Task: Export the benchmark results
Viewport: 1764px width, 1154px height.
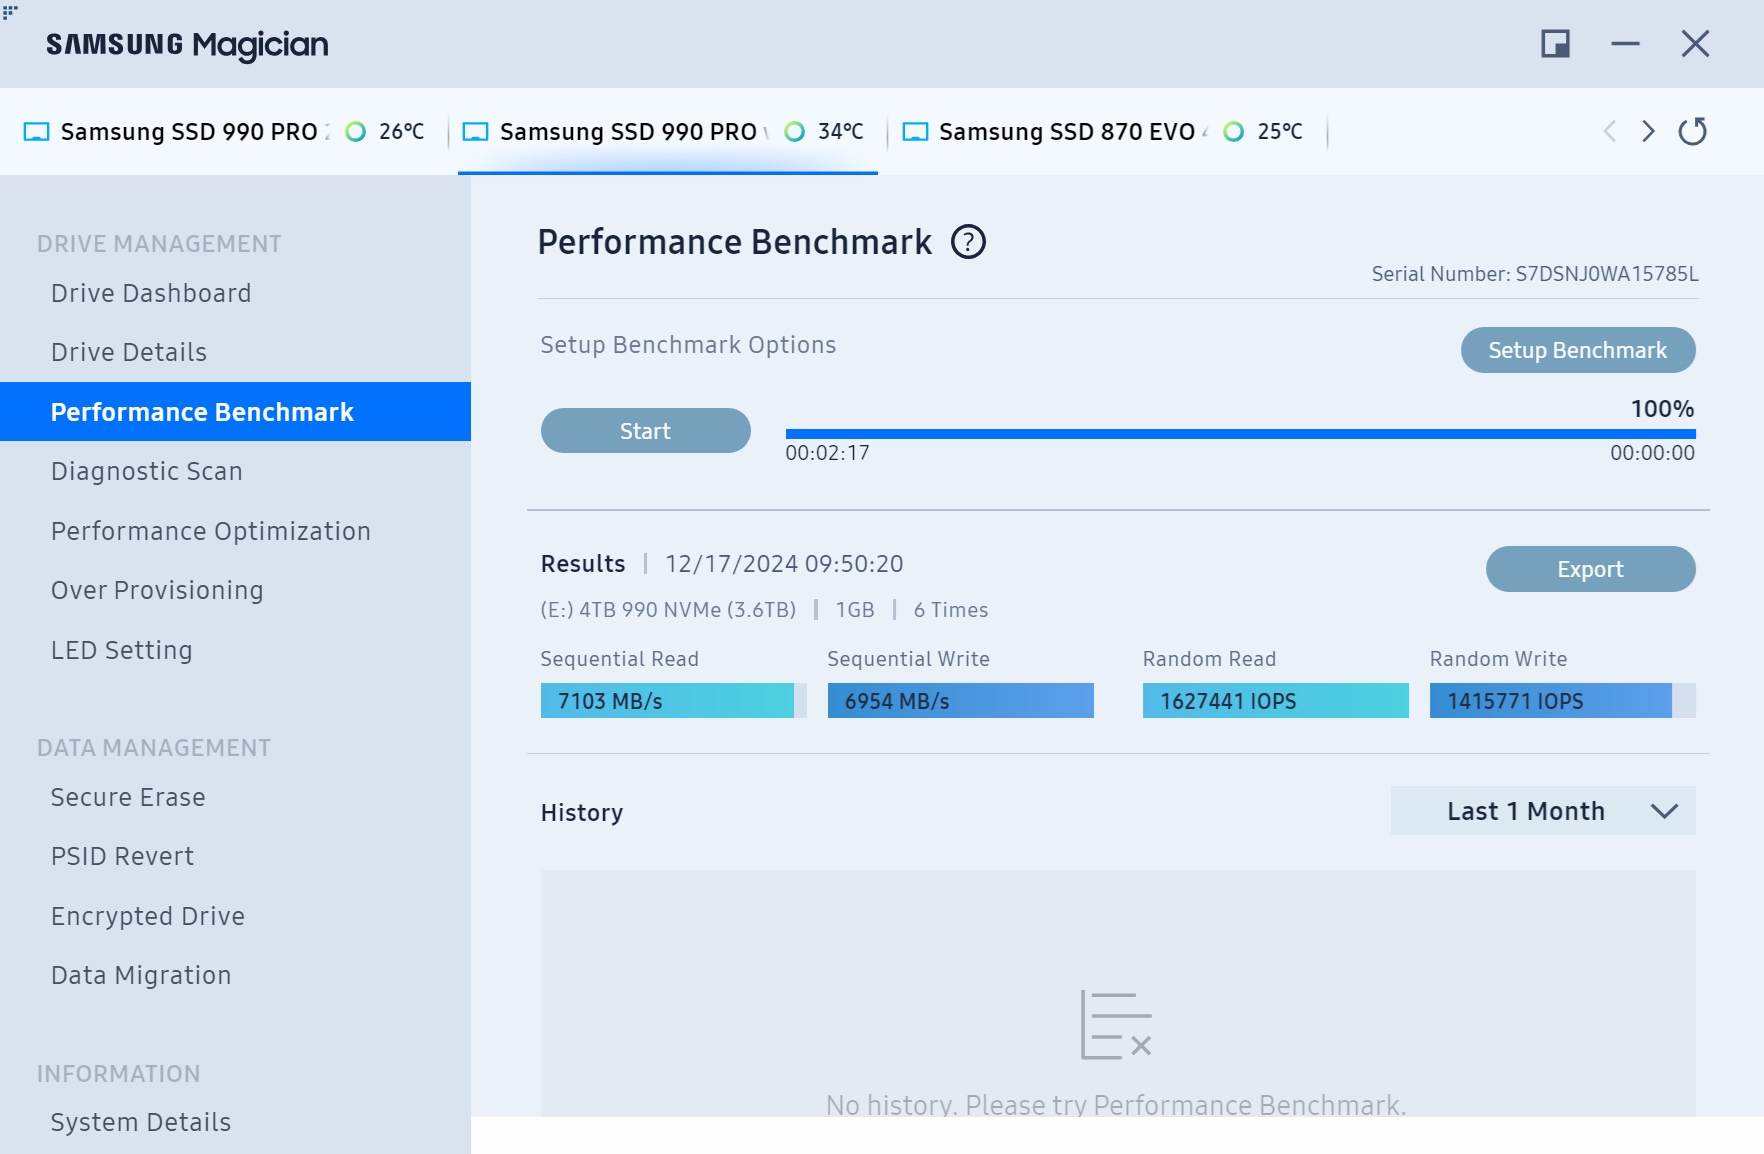Action: pos(1590,569)
